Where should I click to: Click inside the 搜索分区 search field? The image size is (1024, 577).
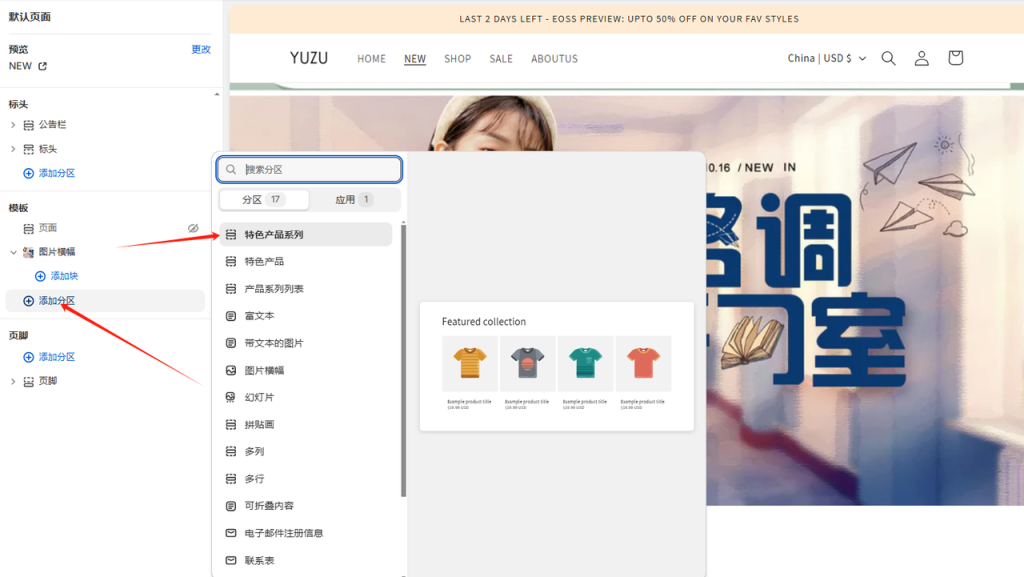[310, 169]
